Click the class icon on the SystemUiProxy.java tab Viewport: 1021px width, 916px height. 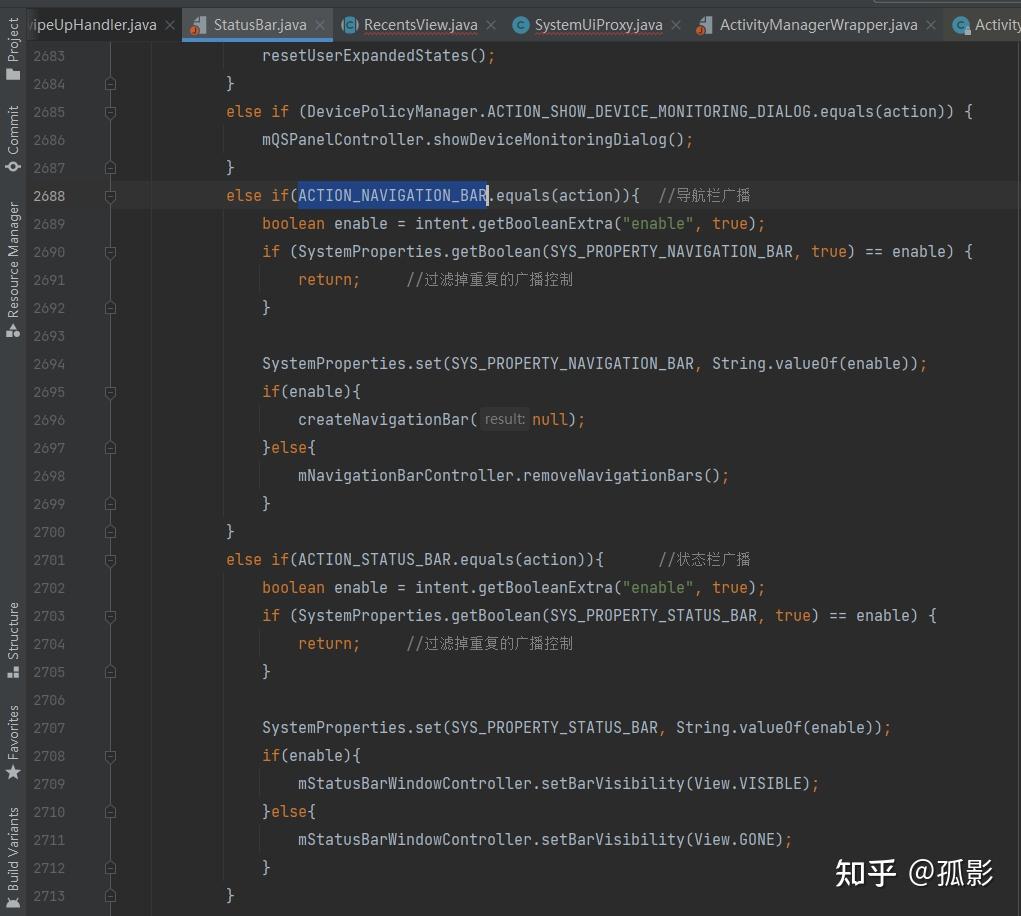click(x=521, y=24)
